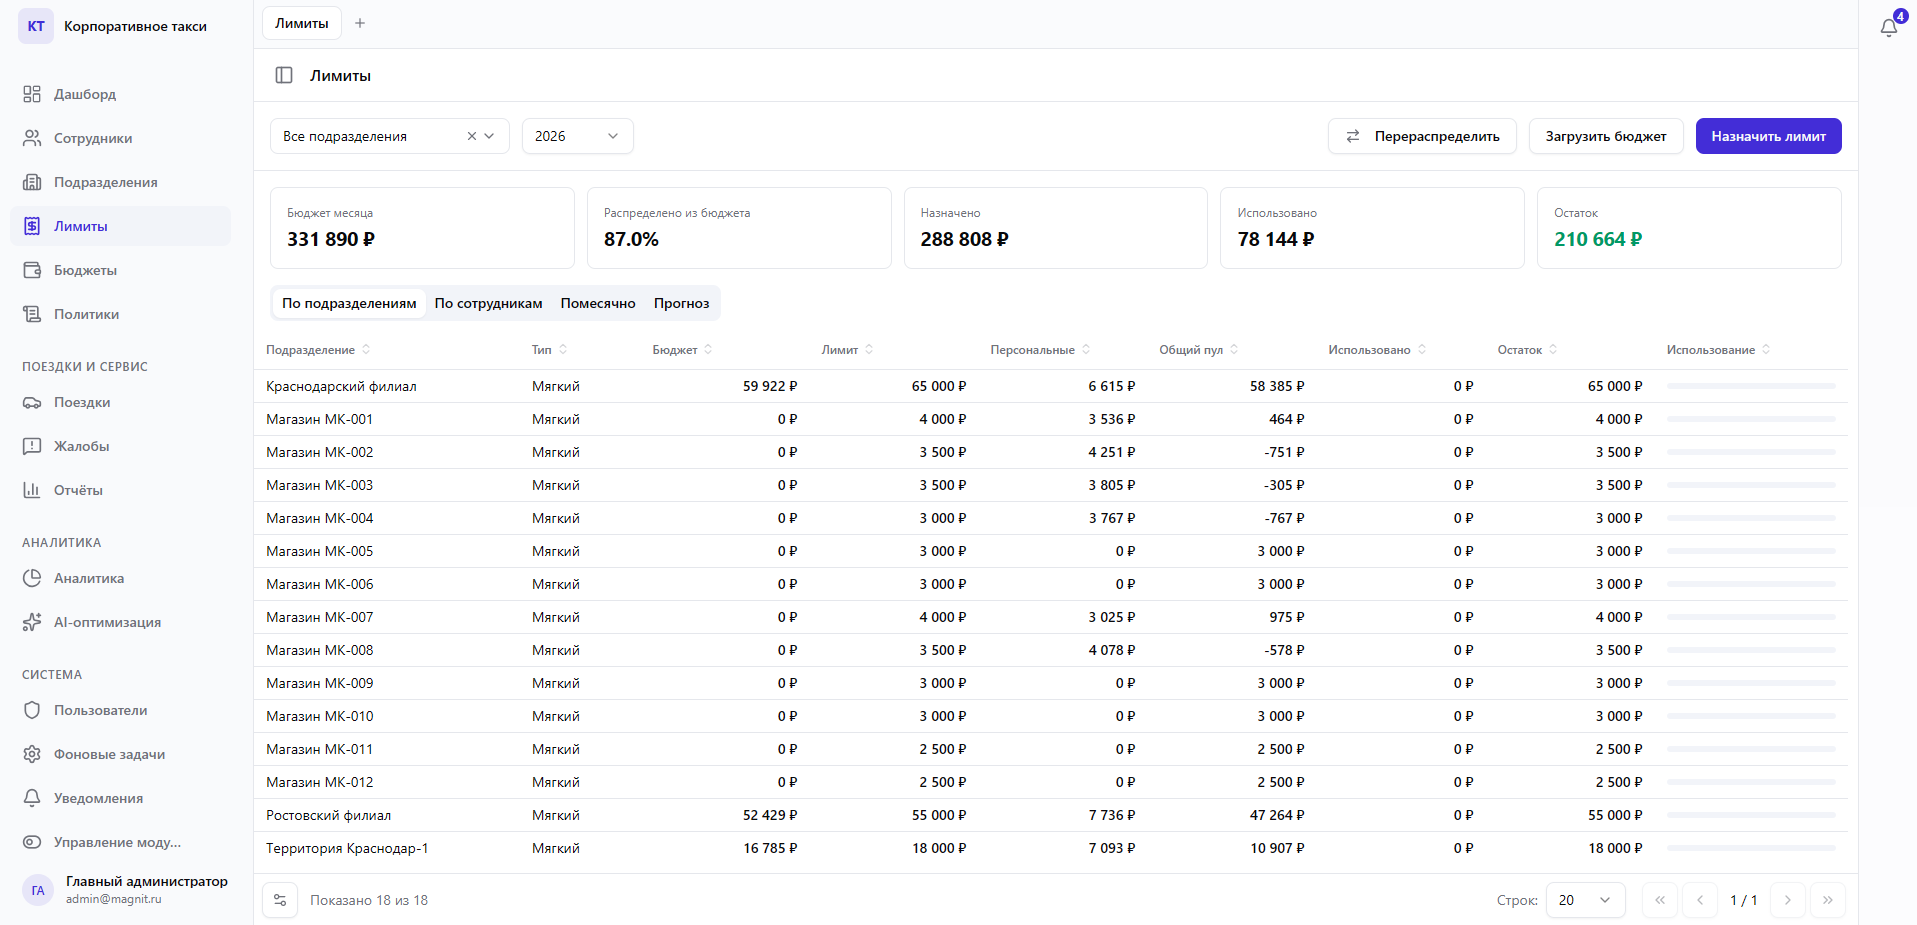
Task: Click Перераспределить button
Action: (x=1421, y=136)
